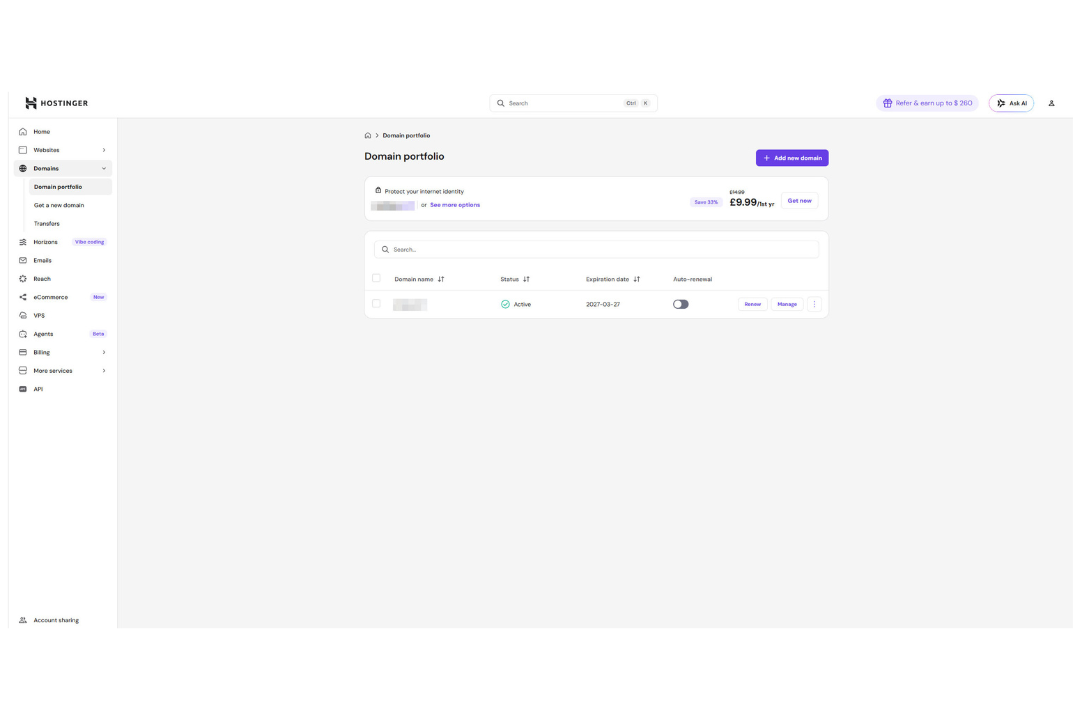Sort by Expiration date arrows icon

[x=636, y=279]
